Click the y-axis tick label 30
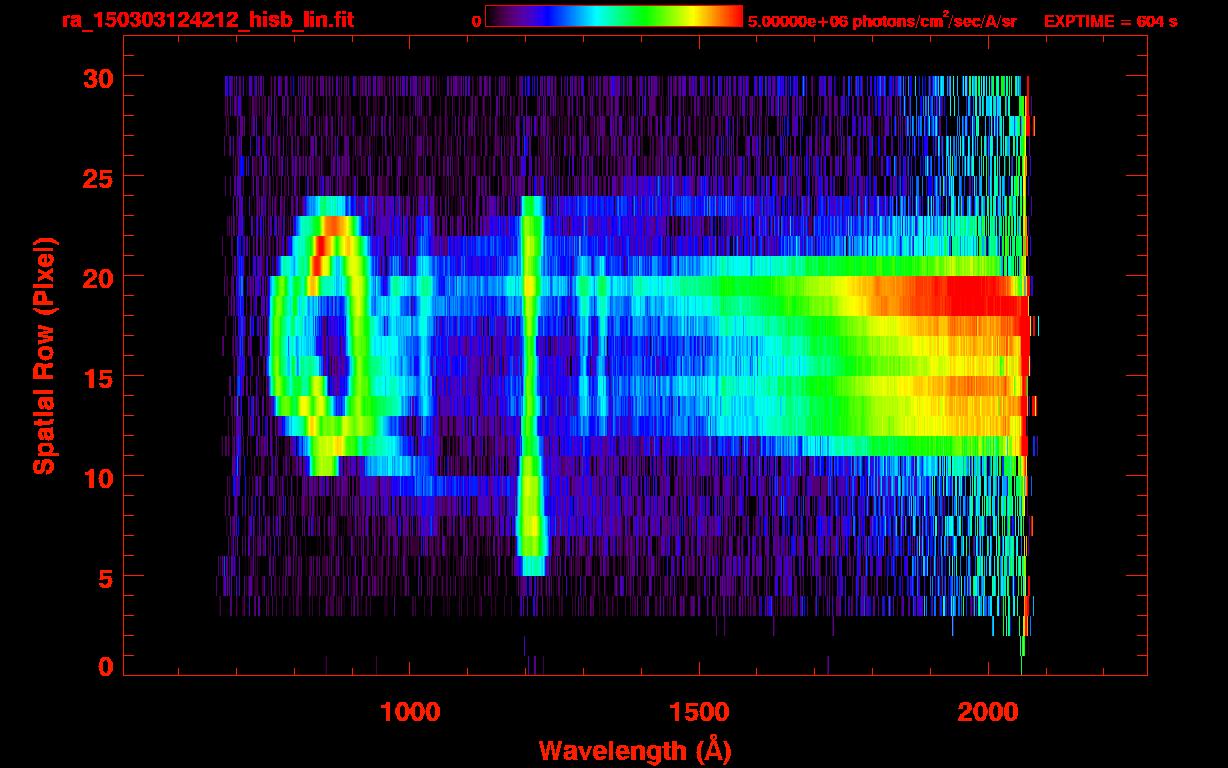This screenshot has height=768, width=1228. coord(96,77)
